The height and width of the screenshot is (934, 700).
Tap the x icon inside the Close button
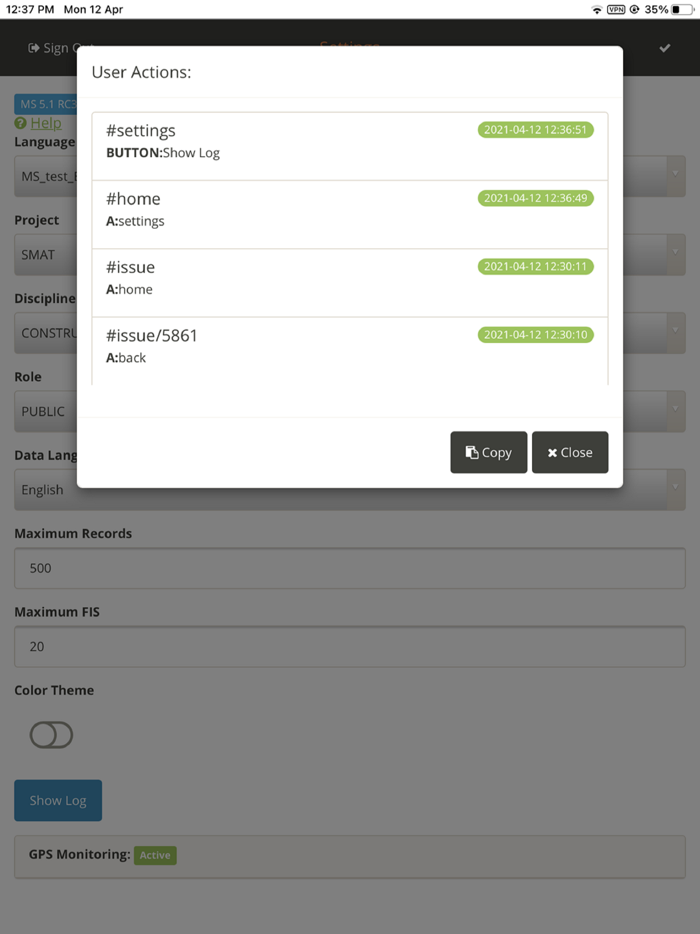coord(552,452)
